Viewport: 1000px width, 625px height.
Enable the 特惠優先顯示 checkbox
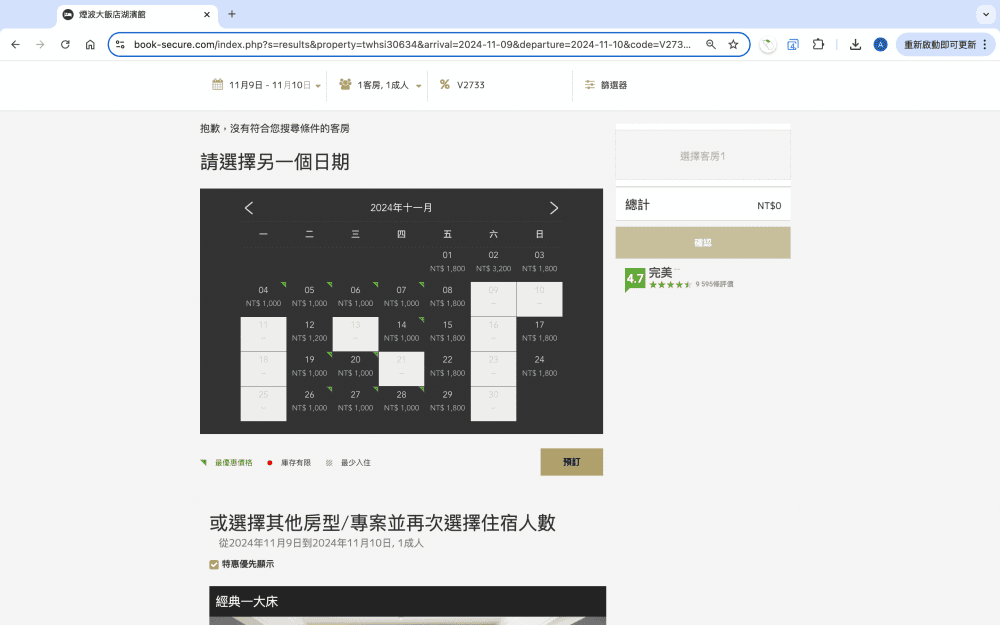(x=213, y=563)
